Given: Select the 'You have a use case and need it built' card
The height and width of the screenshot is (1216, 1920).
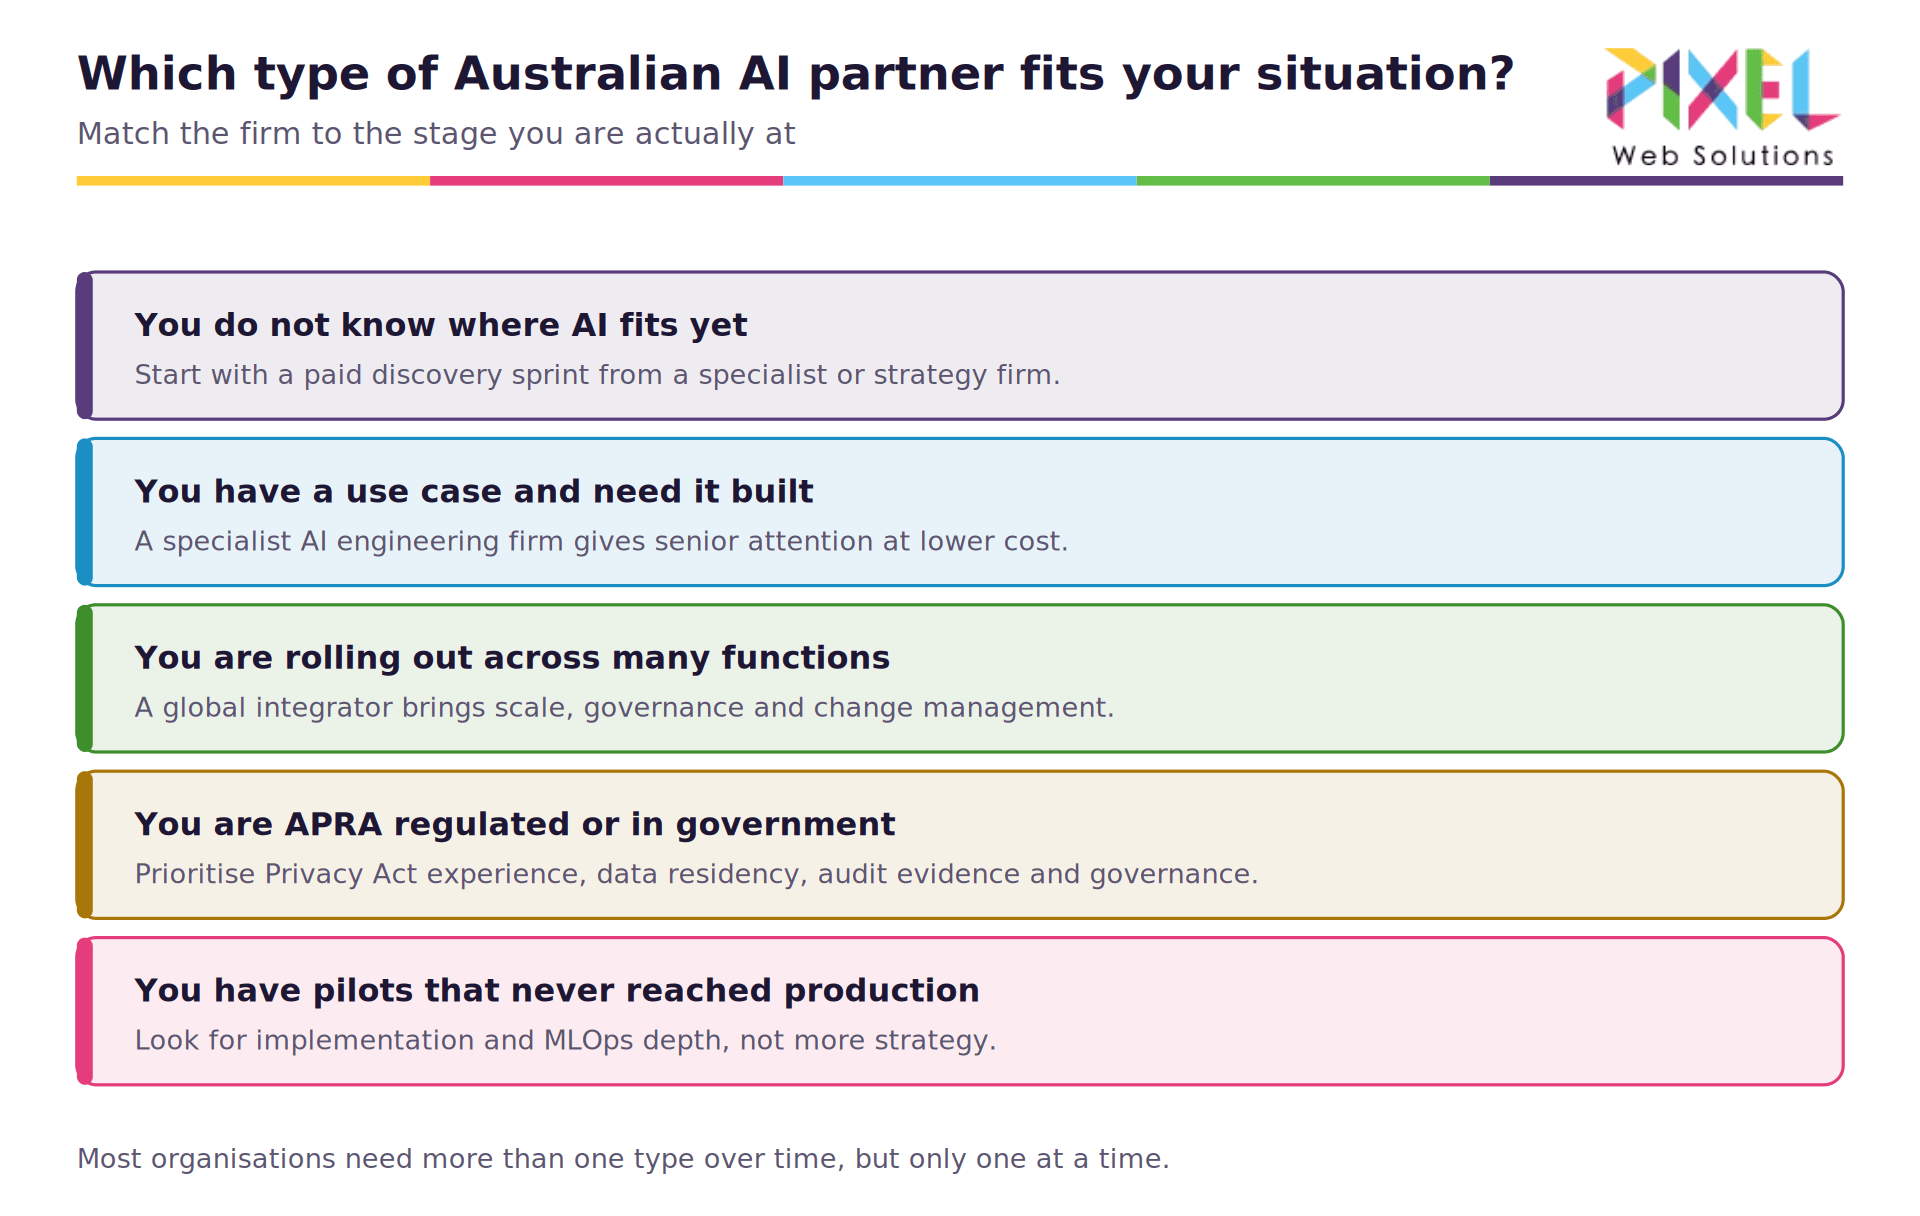Looking at the screenshot, I should click(960, 512).
